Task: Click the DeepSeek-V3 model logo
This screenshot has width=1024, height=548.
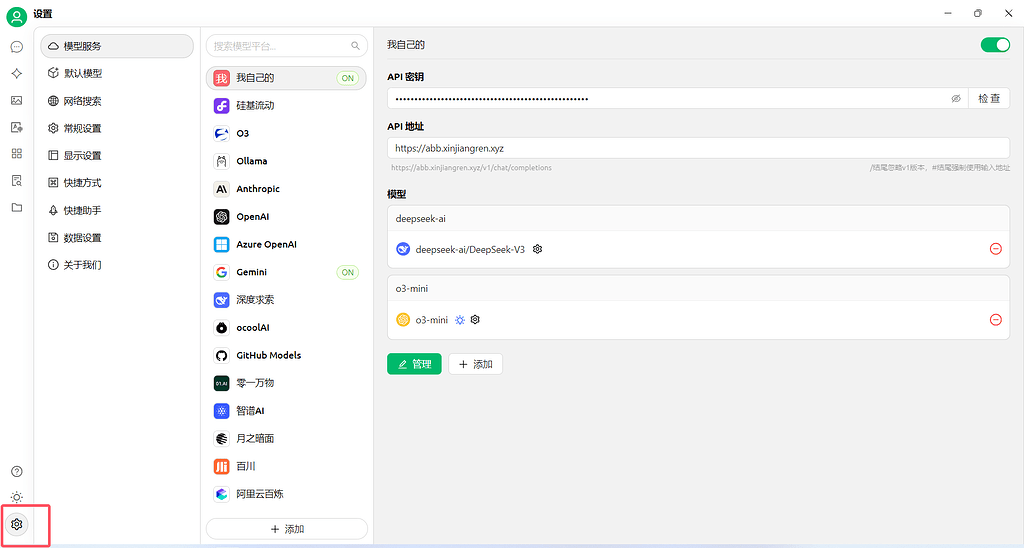Action: click(x=403, y=249)
